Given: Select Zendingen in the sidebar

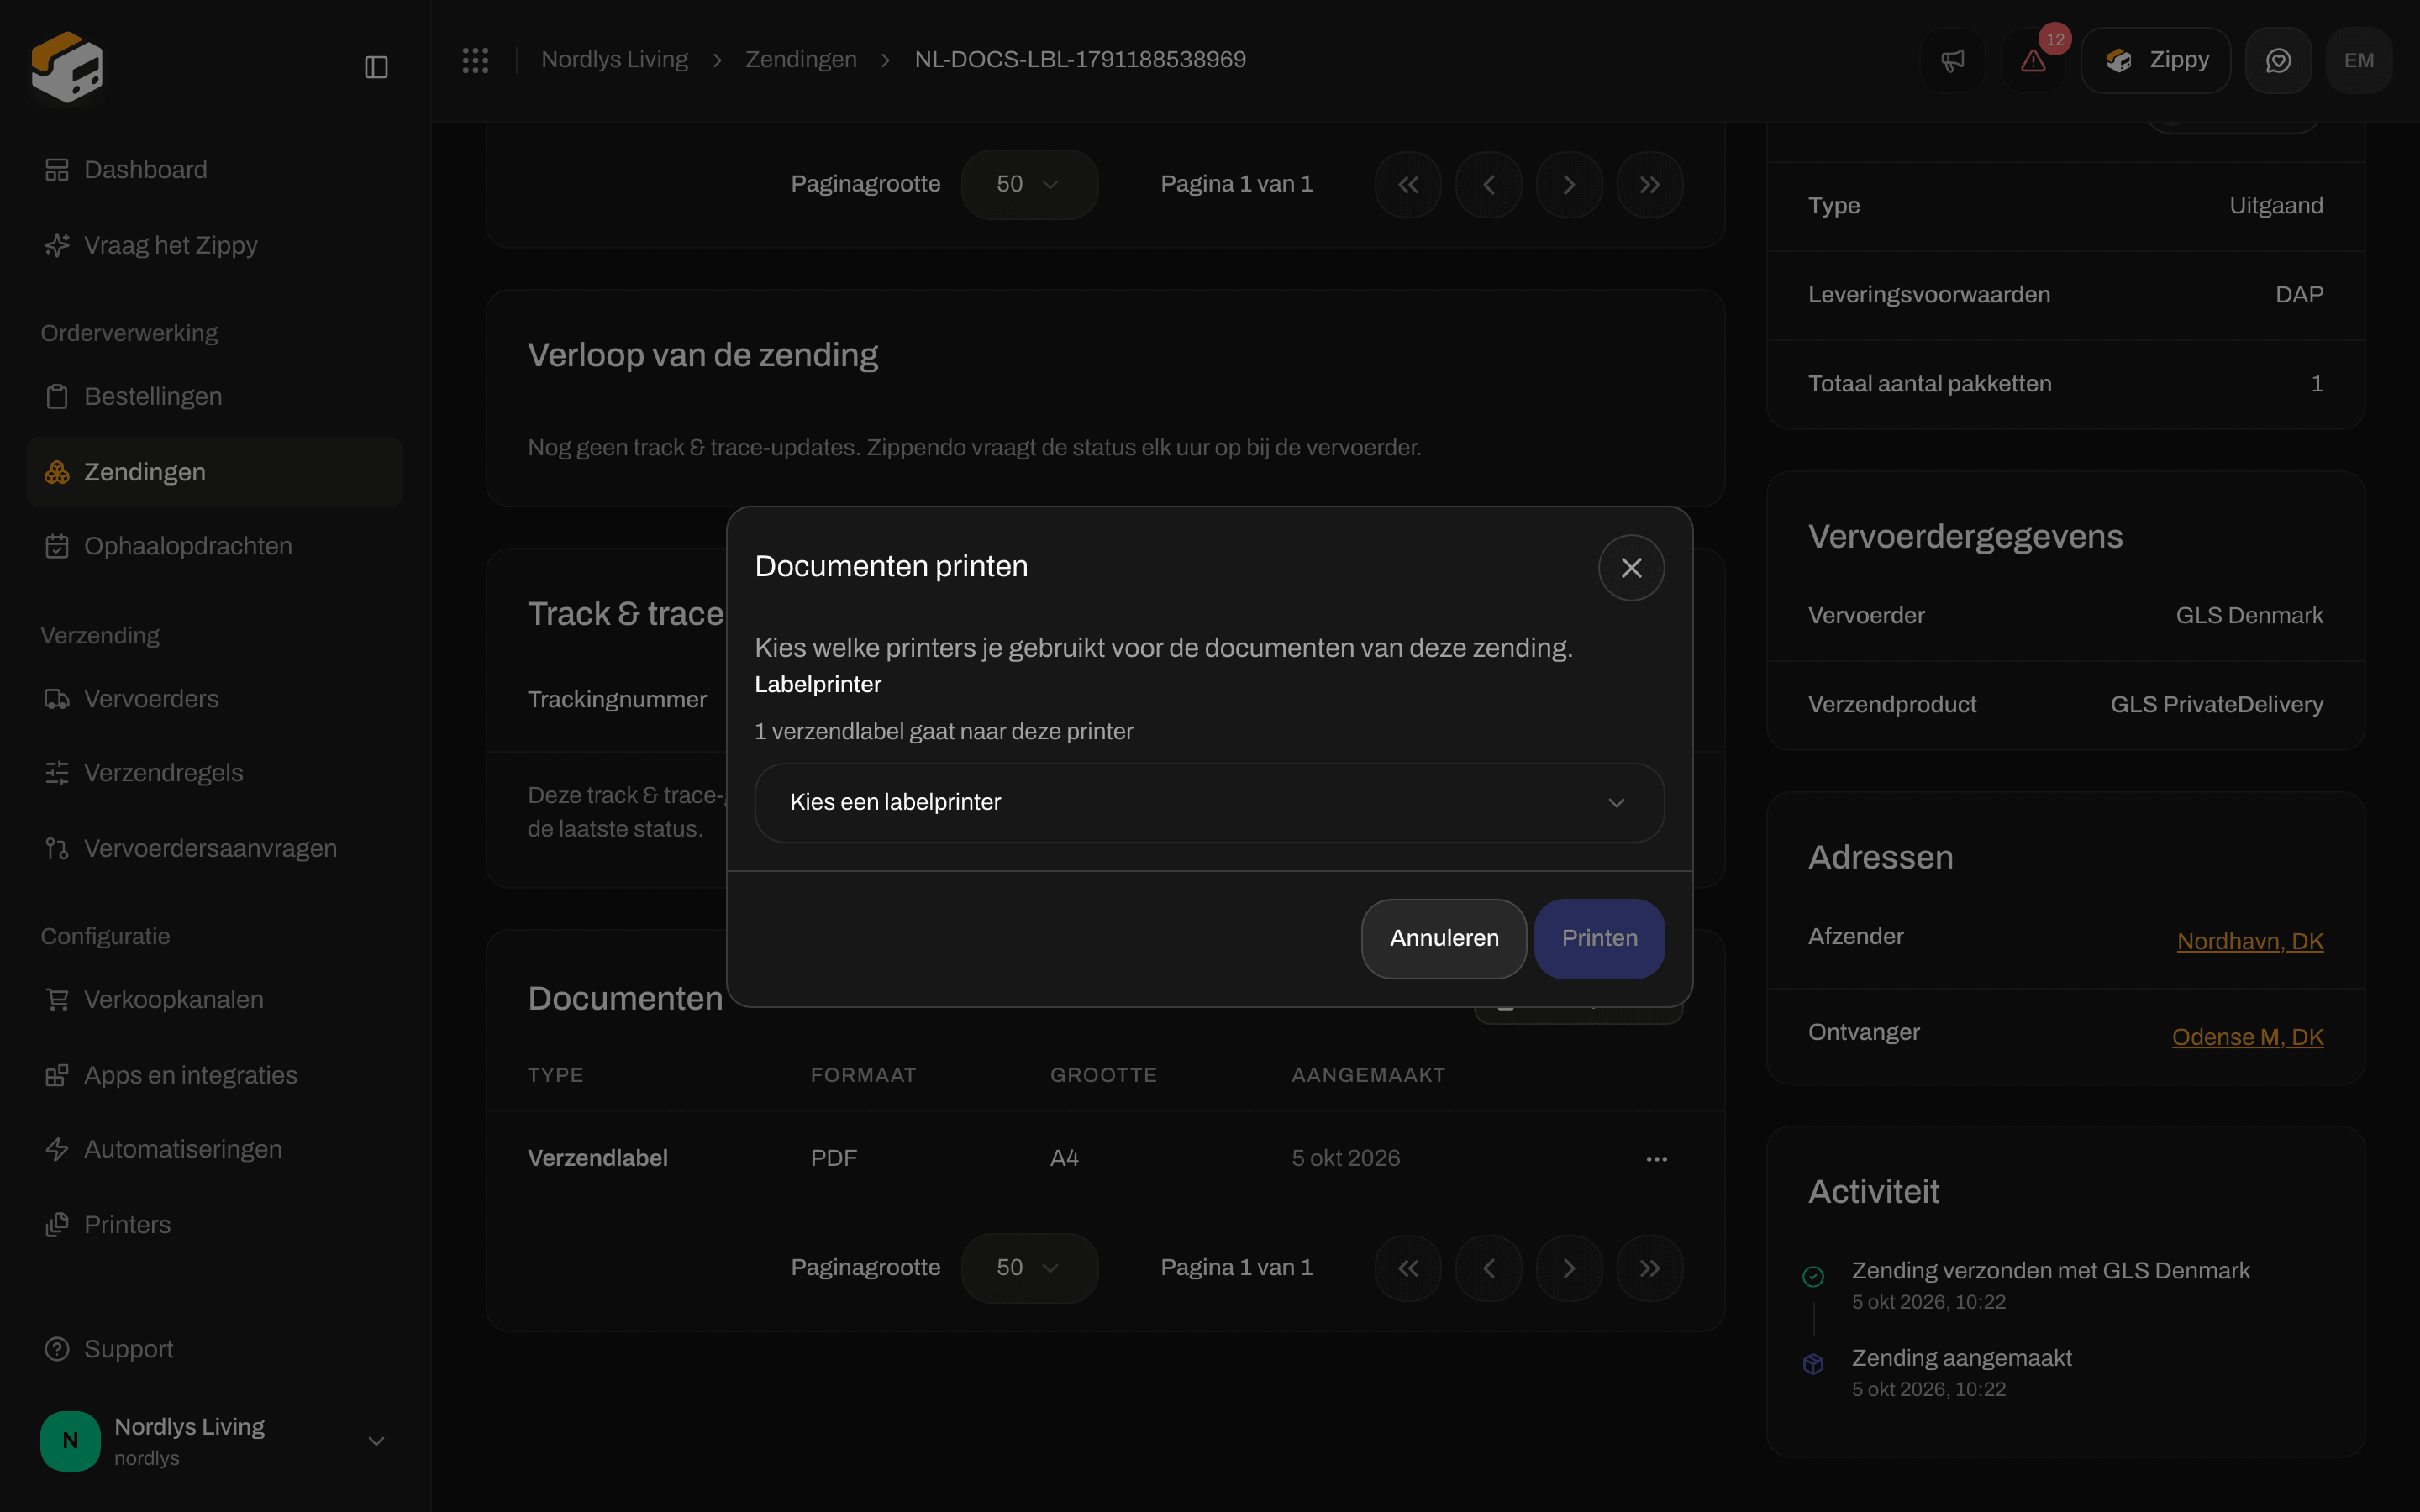Looking at the screenshot, I should coord(214,472).
